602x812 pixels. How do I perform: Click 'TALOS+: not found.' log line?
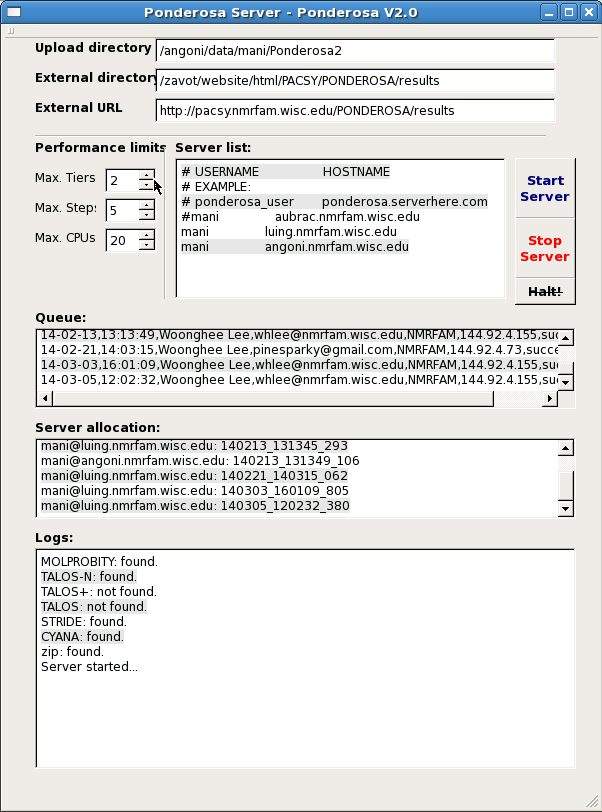(99, 592)
